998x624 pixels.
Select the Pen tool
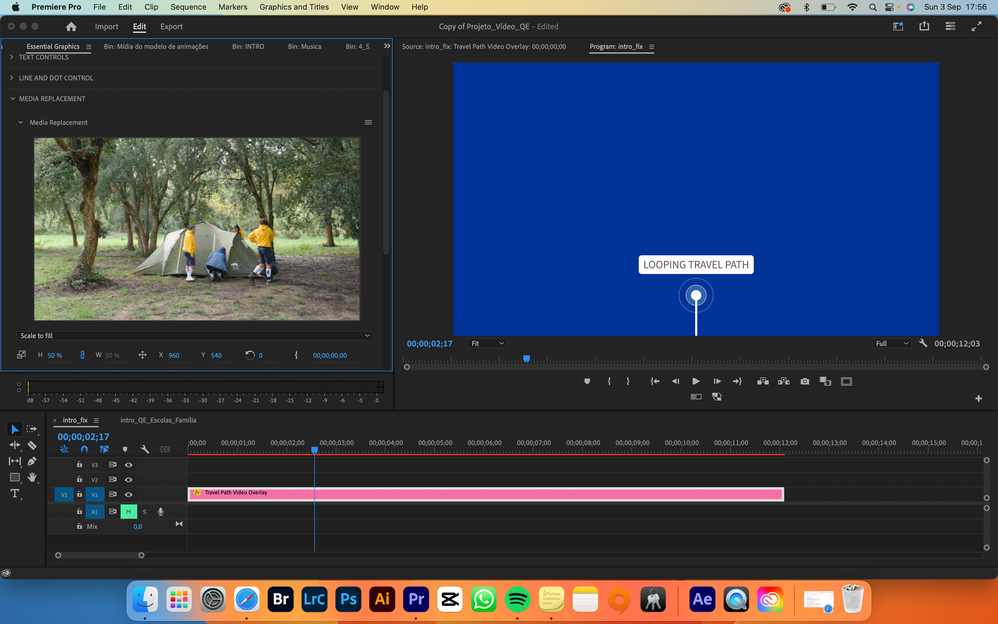32,461
